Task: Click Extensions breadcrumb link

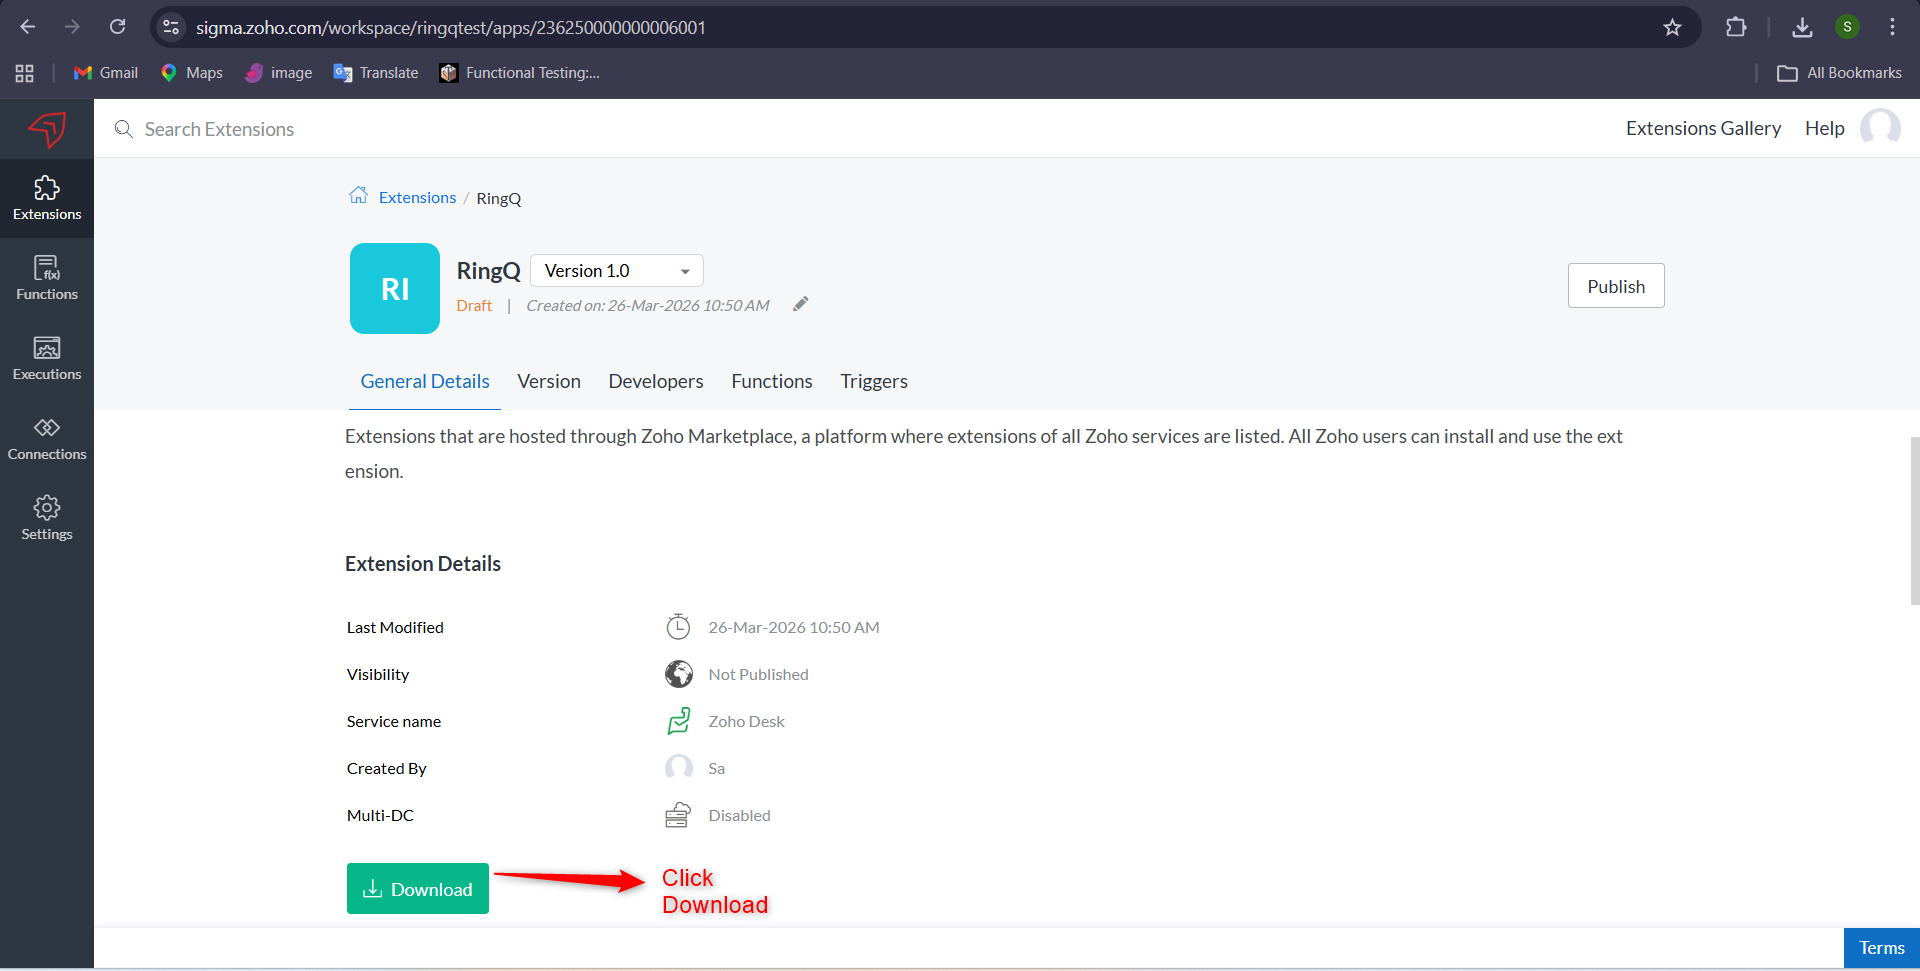Action: click(417, 197)
